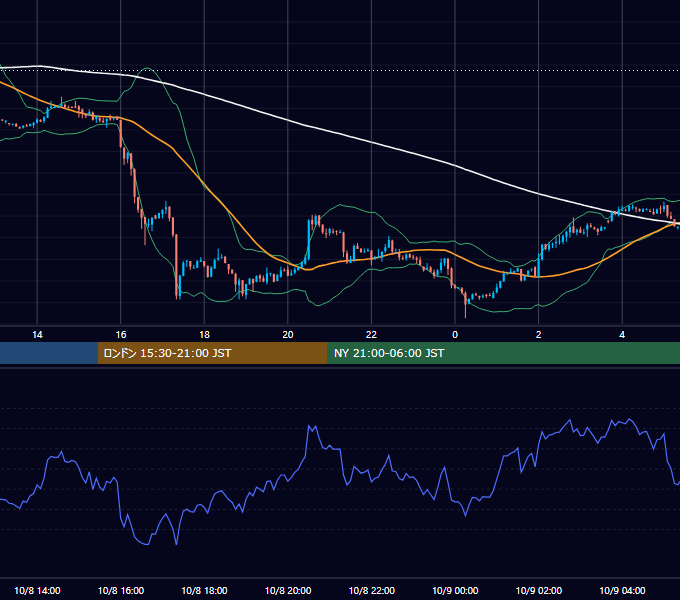680x600 pixels.
Task: Click the hour label 16 on time axis
Action: [x=121, y=335]
